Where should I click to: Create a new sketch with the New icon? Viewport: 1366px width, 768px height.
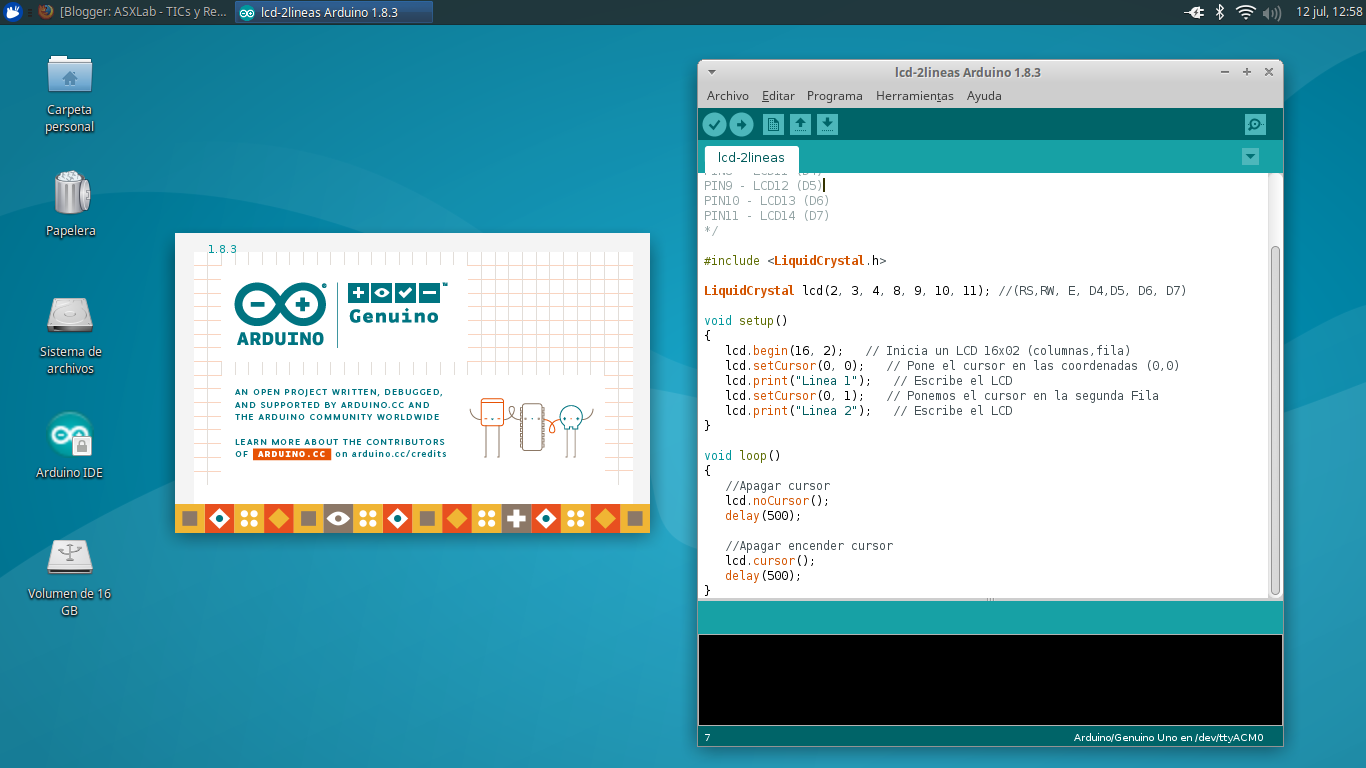click(x=771, y=124)
